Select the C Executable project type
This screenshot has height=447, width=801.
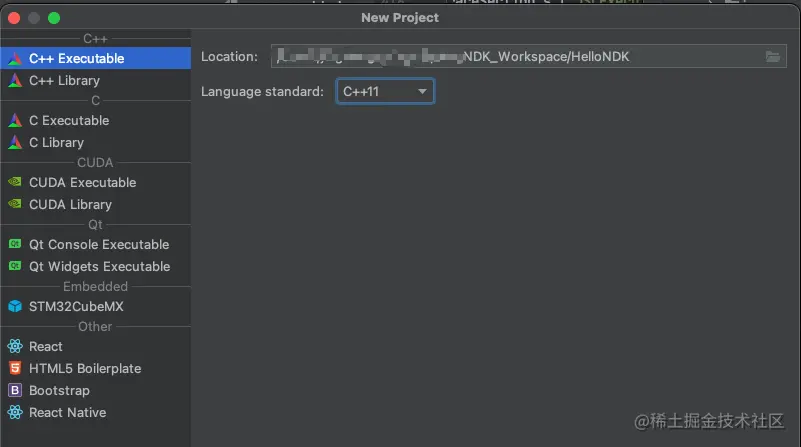point(96,121)
